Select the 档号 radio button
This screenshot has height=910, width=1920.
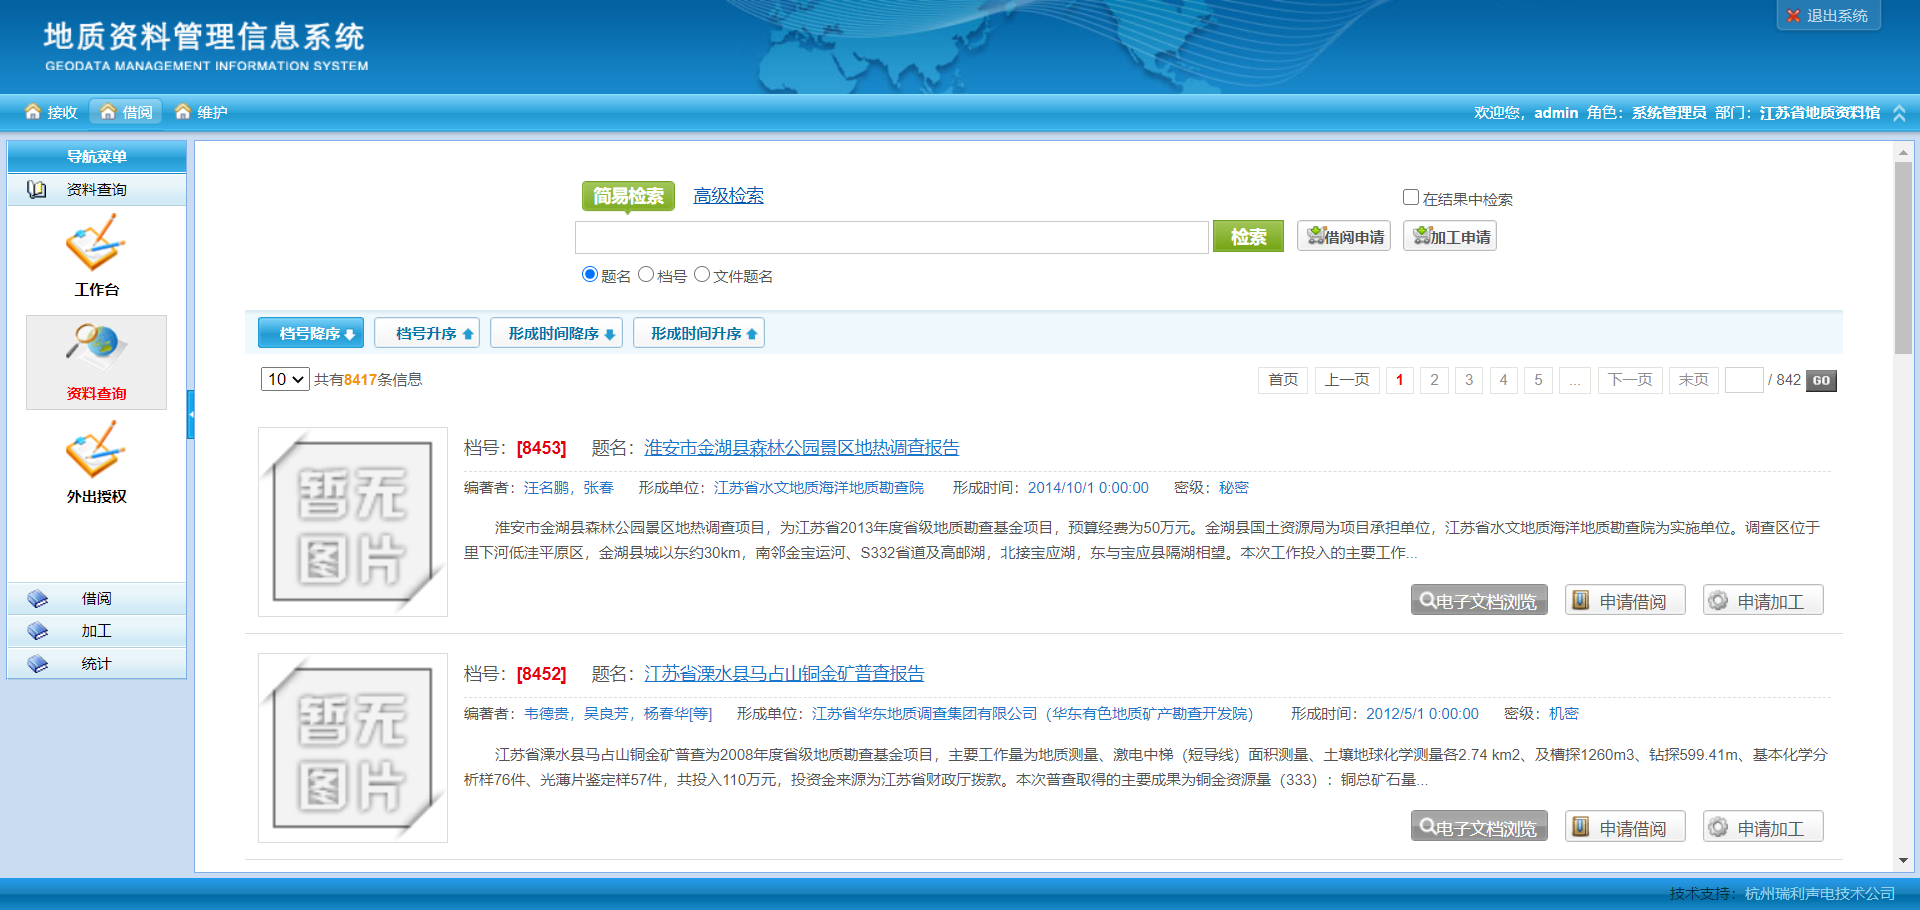(646, 274)
